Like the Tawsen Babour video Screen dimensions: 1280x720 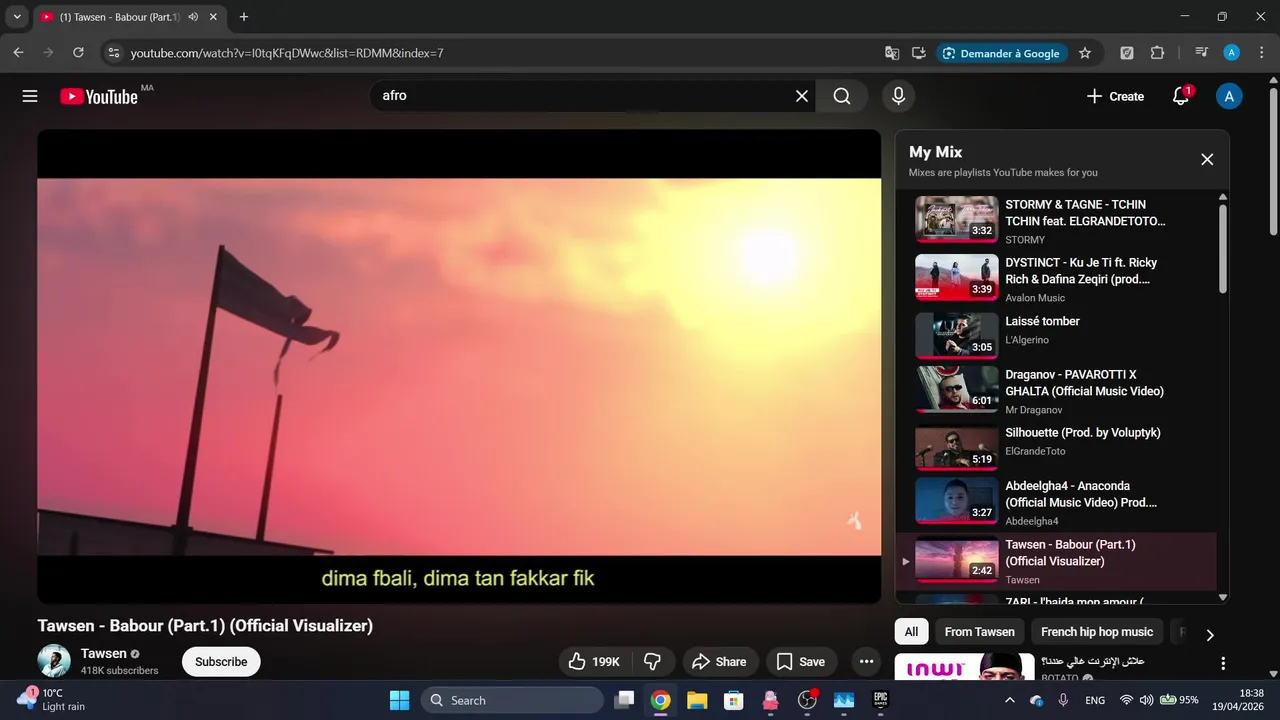tap(594, 662)
